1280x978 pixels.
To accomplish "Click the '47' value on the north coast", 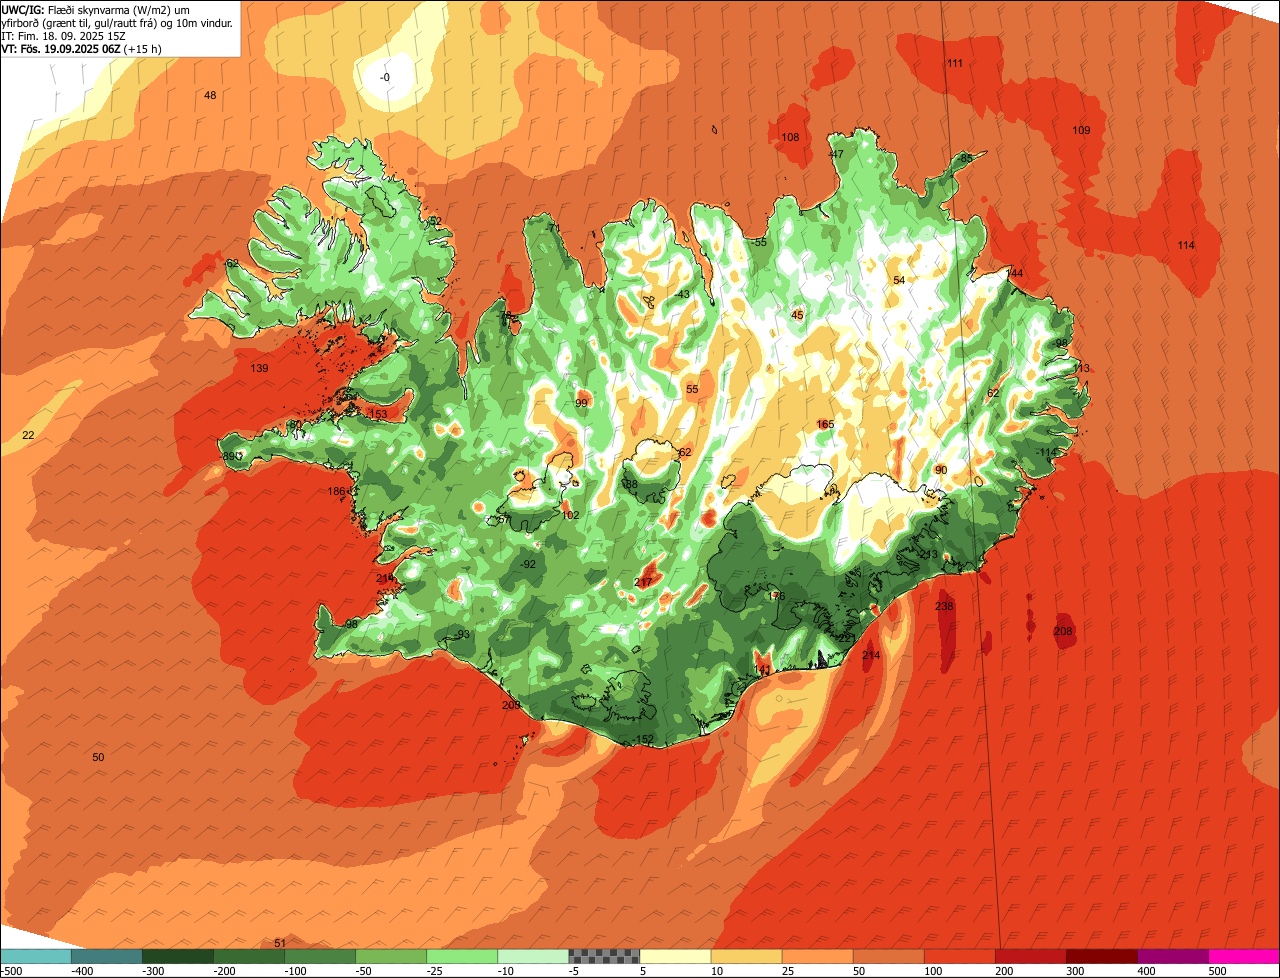I will (837, 154).
